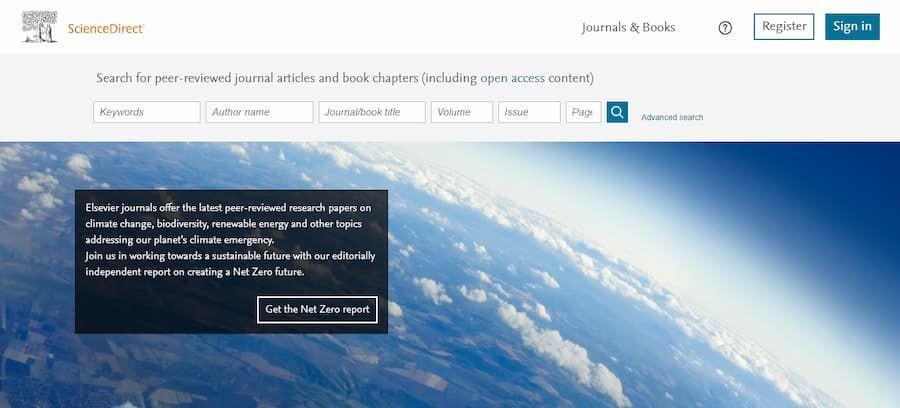Image resolution: width=900 pixels, height=408 pixels.
Task: Open the help question mark icon
Action: [725, 28]
